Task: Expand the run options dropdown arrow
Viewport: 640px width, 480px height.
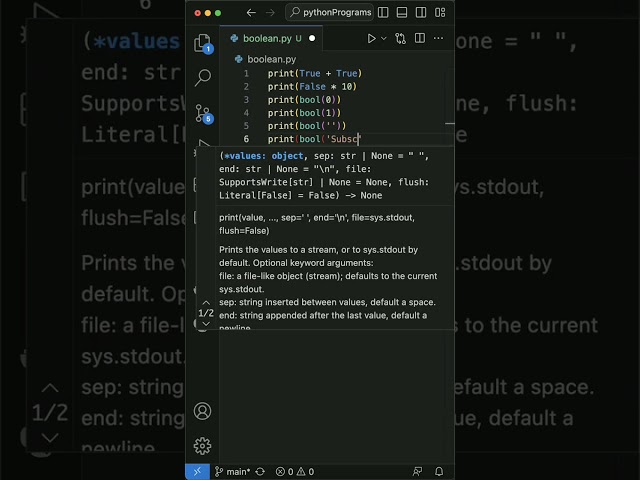Action: [384, 38]
